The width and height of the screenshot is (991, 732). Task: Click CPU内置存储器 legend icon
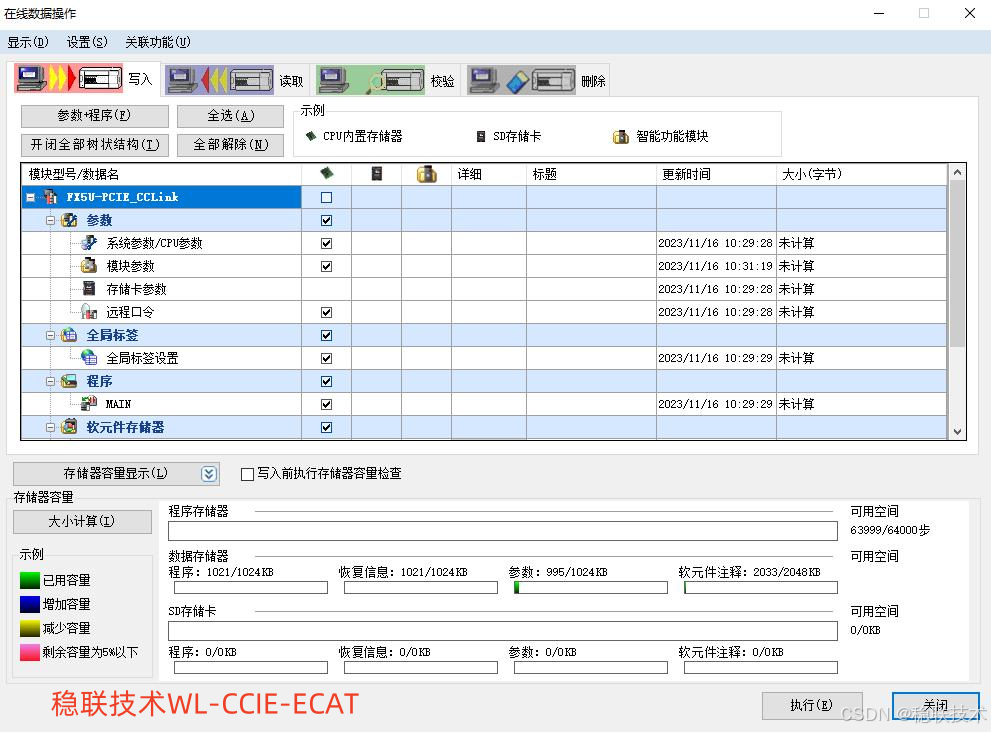(311, 136)
